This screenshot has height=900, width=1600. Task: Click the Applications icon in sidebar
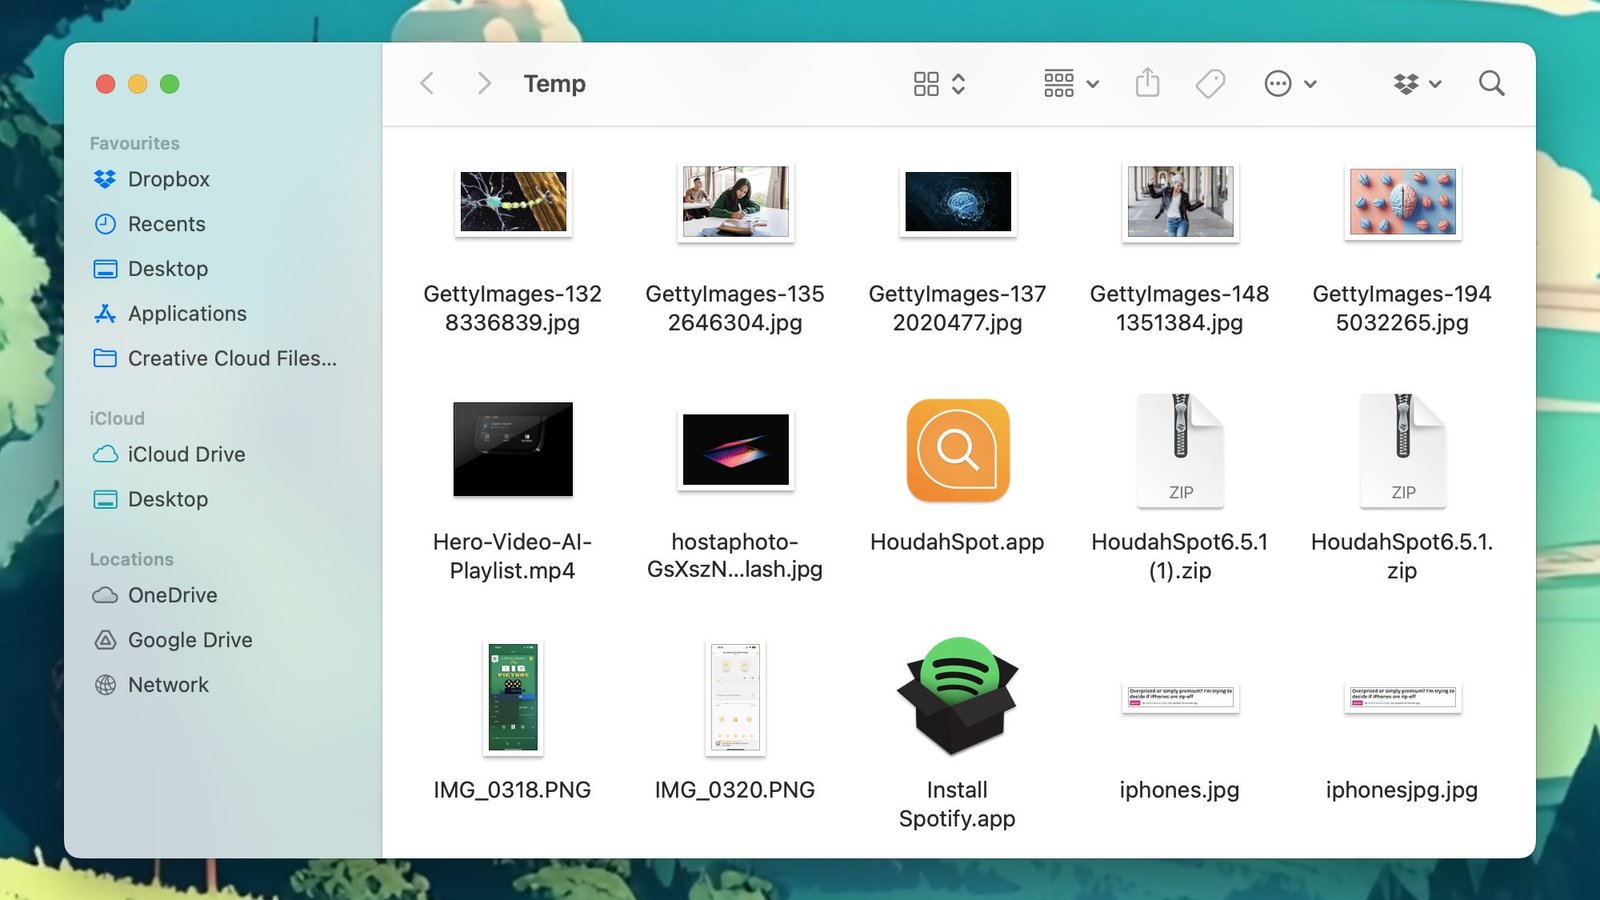coord(105,313)
